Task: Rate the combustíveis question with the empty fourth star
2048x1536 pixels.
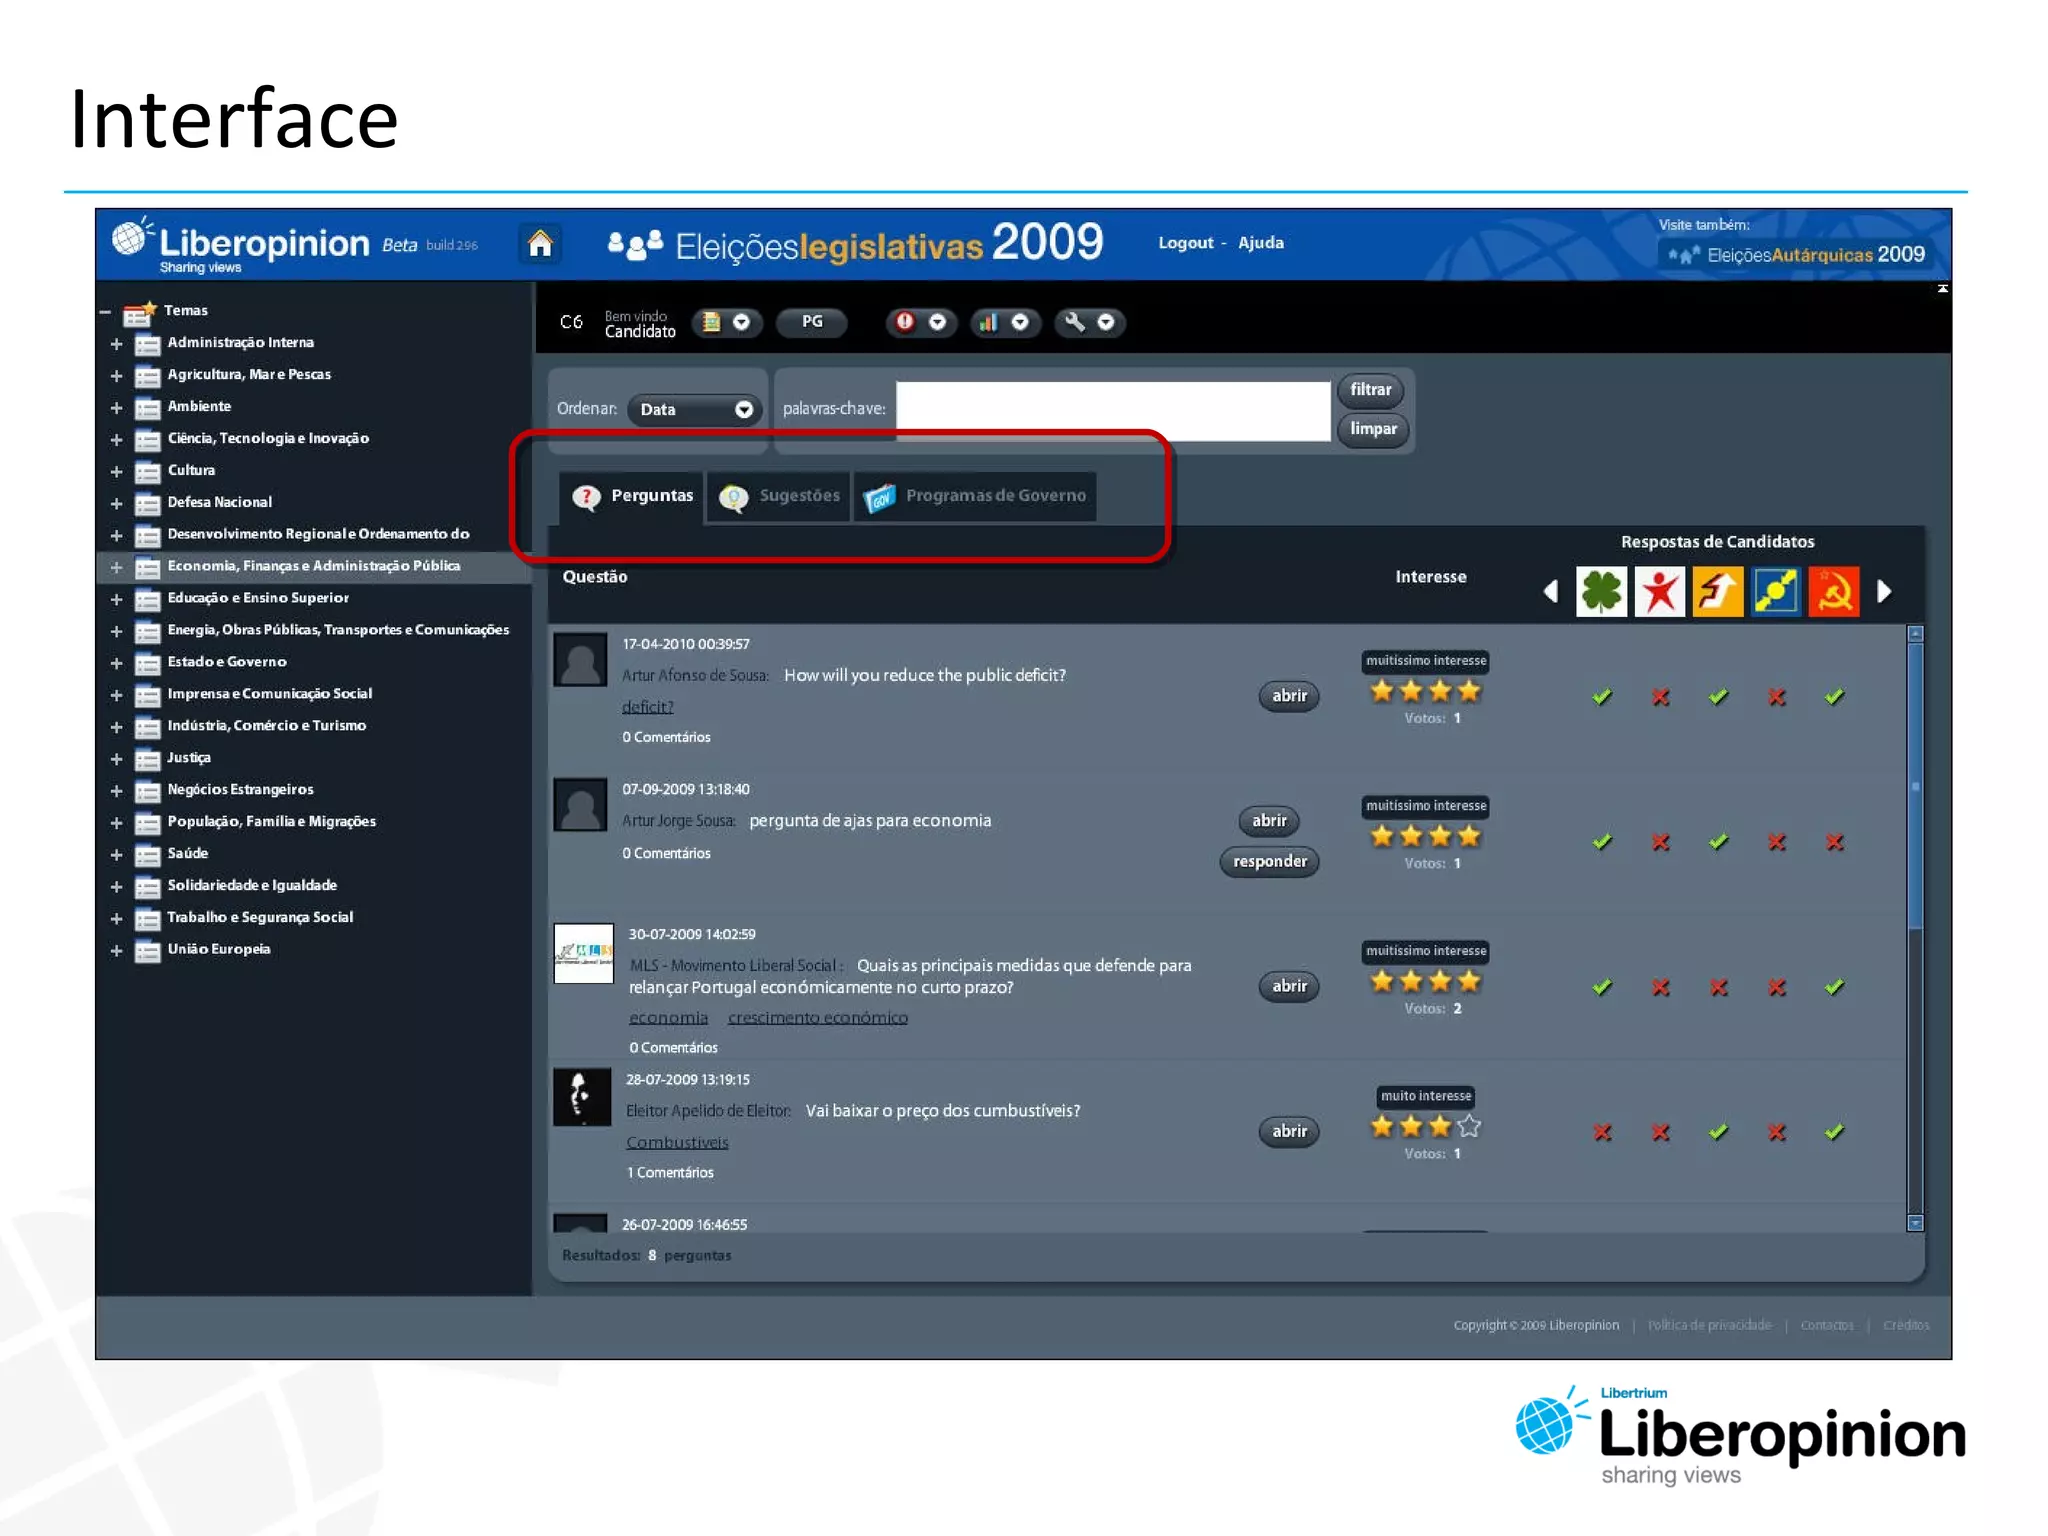Action: pos(1469,1127)
